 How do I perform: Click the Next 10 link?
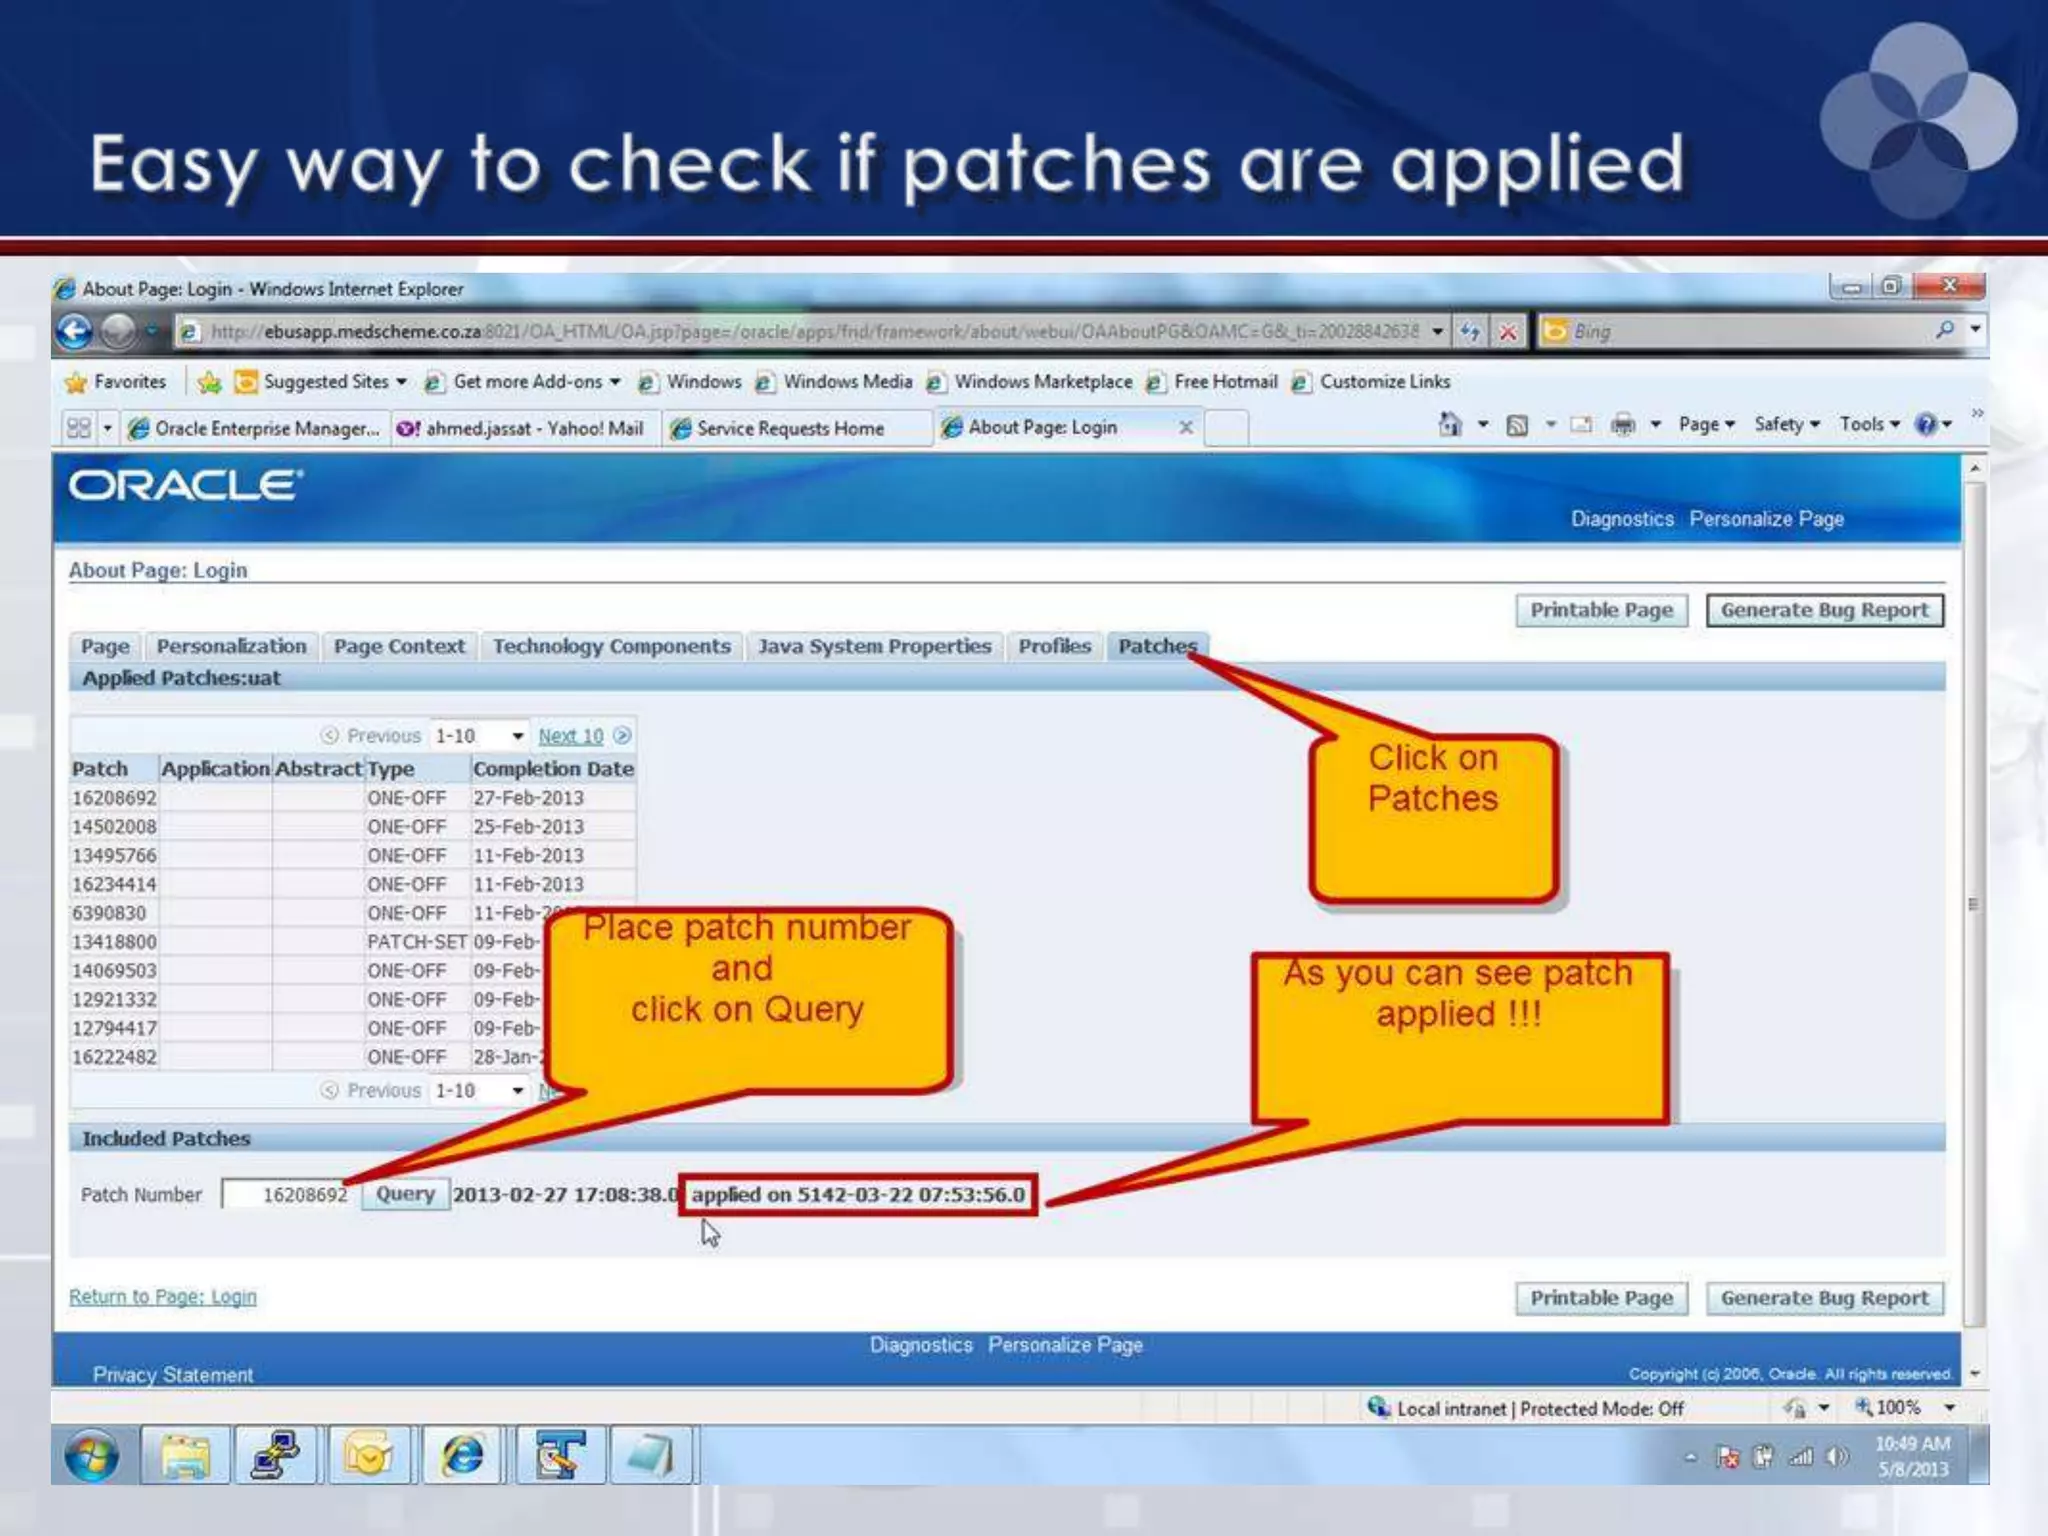click(x=571, y=736)
